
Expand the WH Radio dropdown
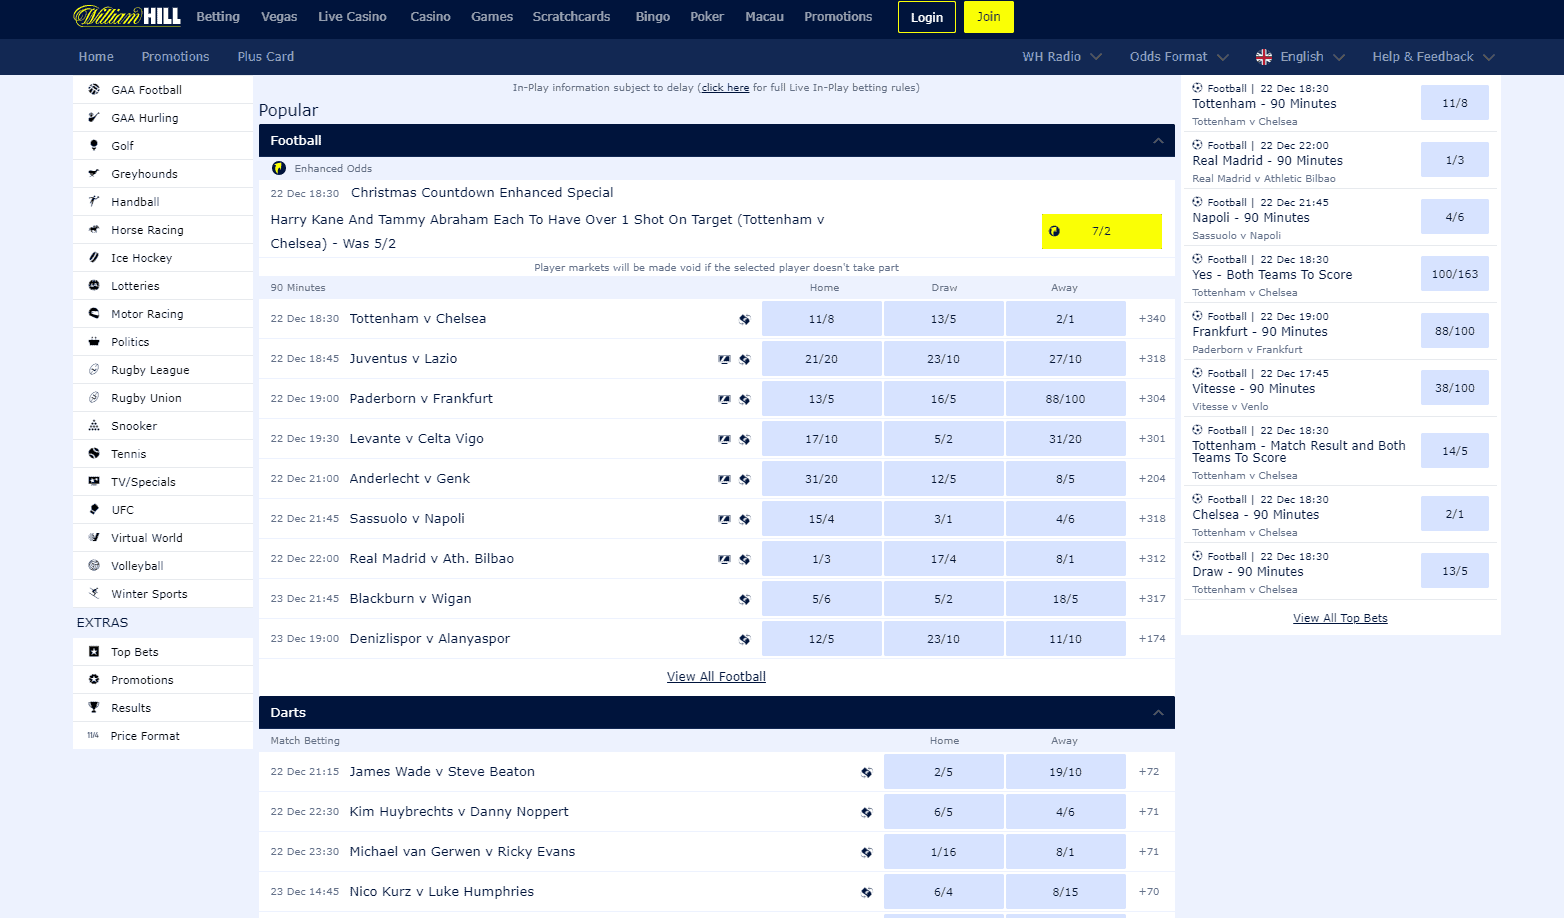click(1061, 56)
